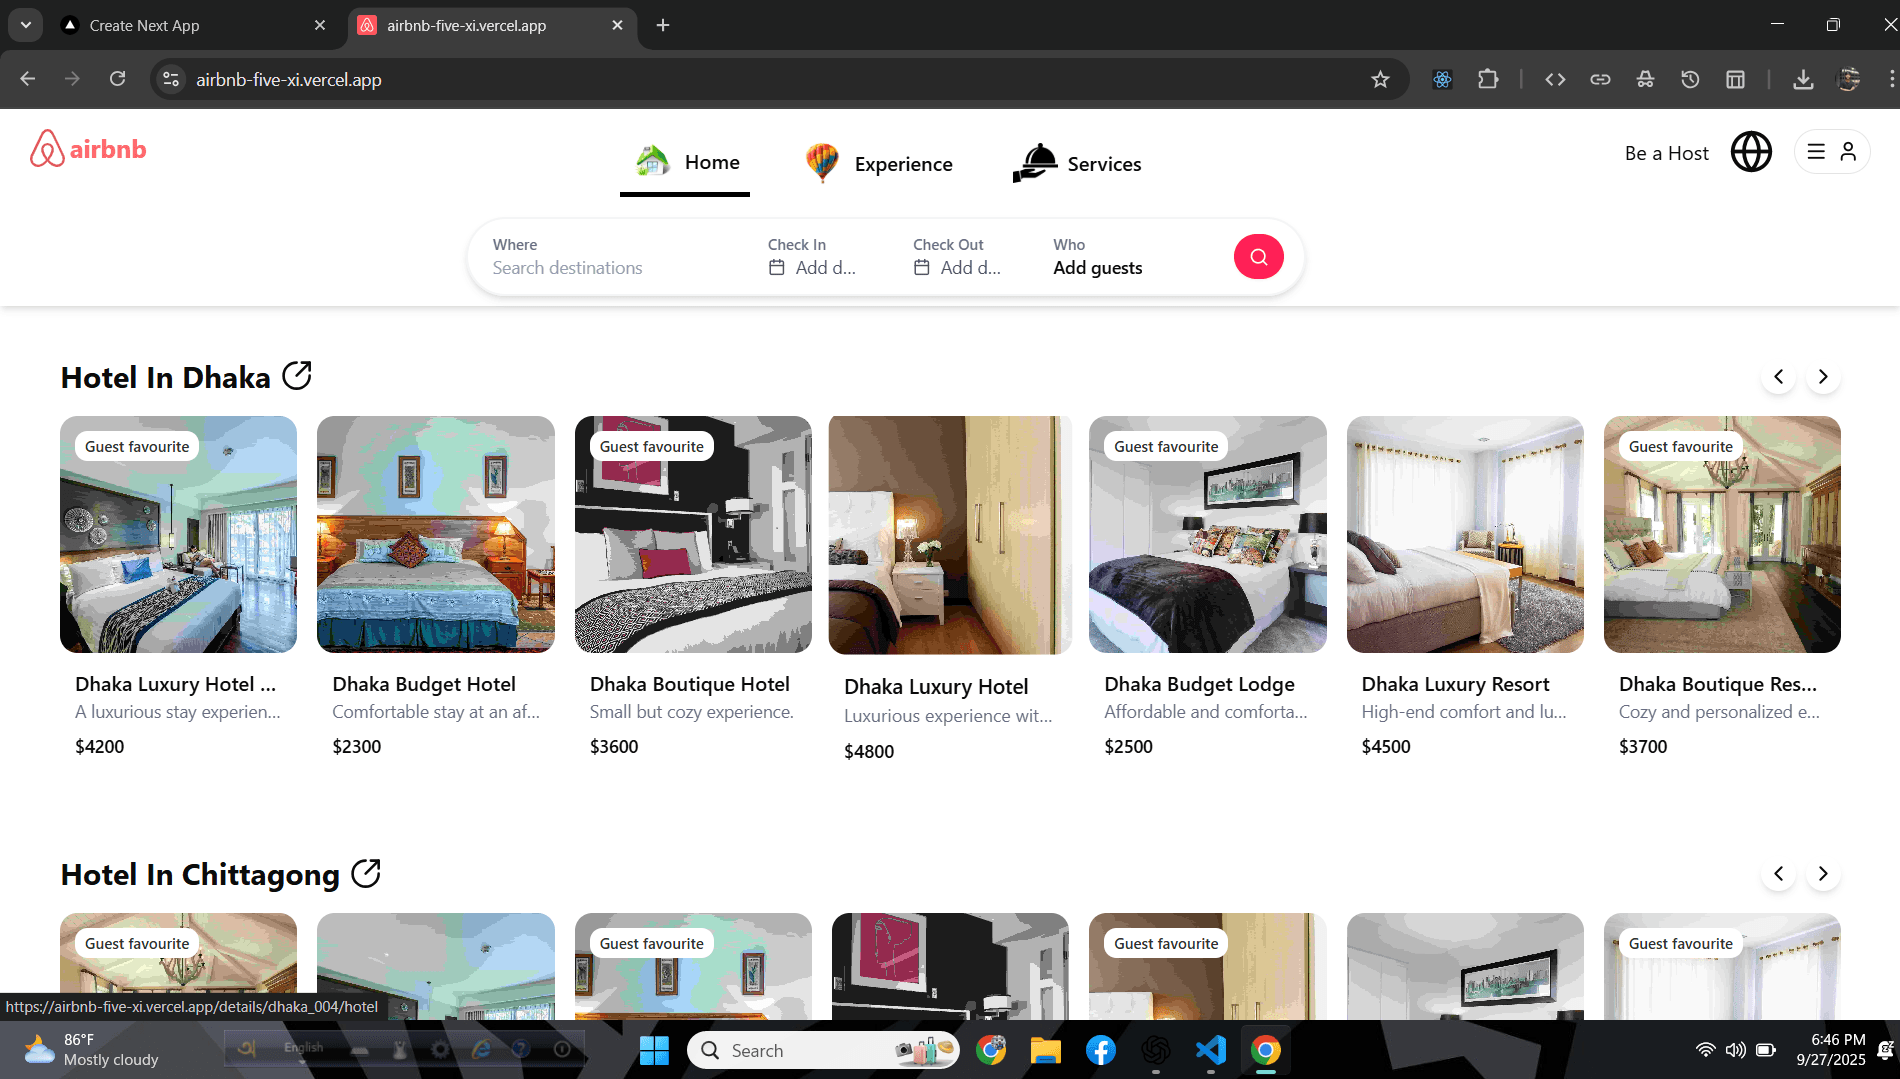Screen dimensions: 1900x1079
Task: Switch to the Experience tab
Action: (x=880, y=164)
